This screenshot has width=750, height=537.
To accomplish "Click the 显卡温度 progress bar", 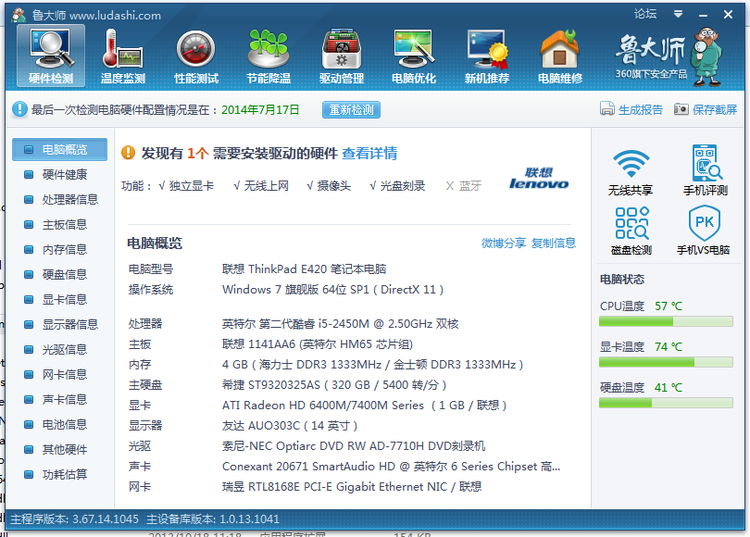I will (666, 362).
